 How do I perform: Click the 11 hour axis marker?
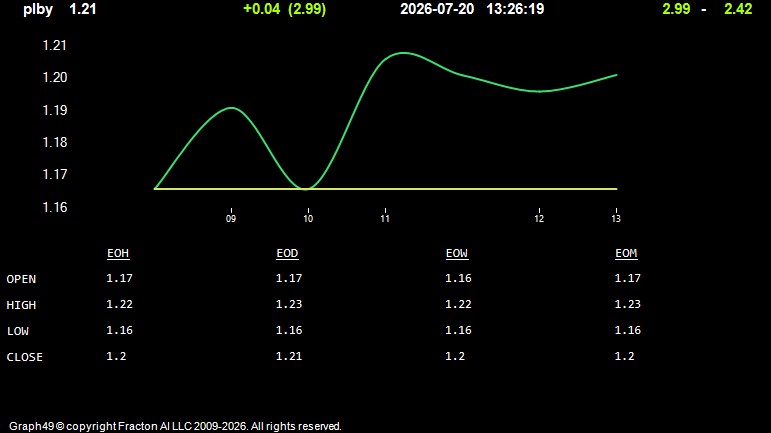pos(385,218)
